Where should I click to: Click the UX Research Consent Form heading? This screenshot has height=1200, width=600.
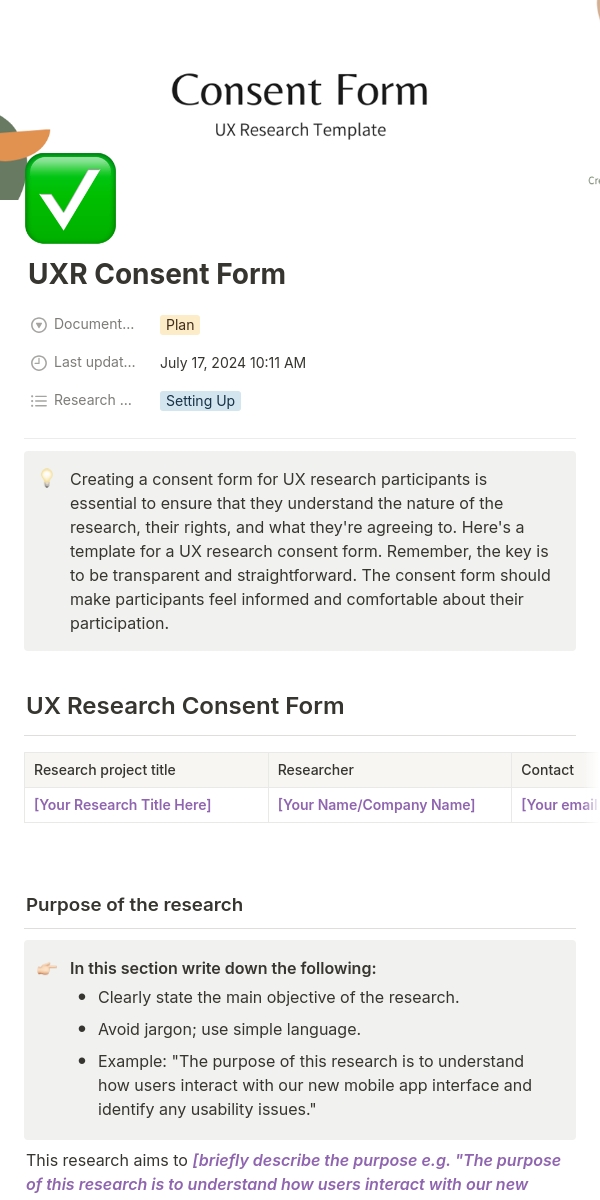(x=185, y=706)
